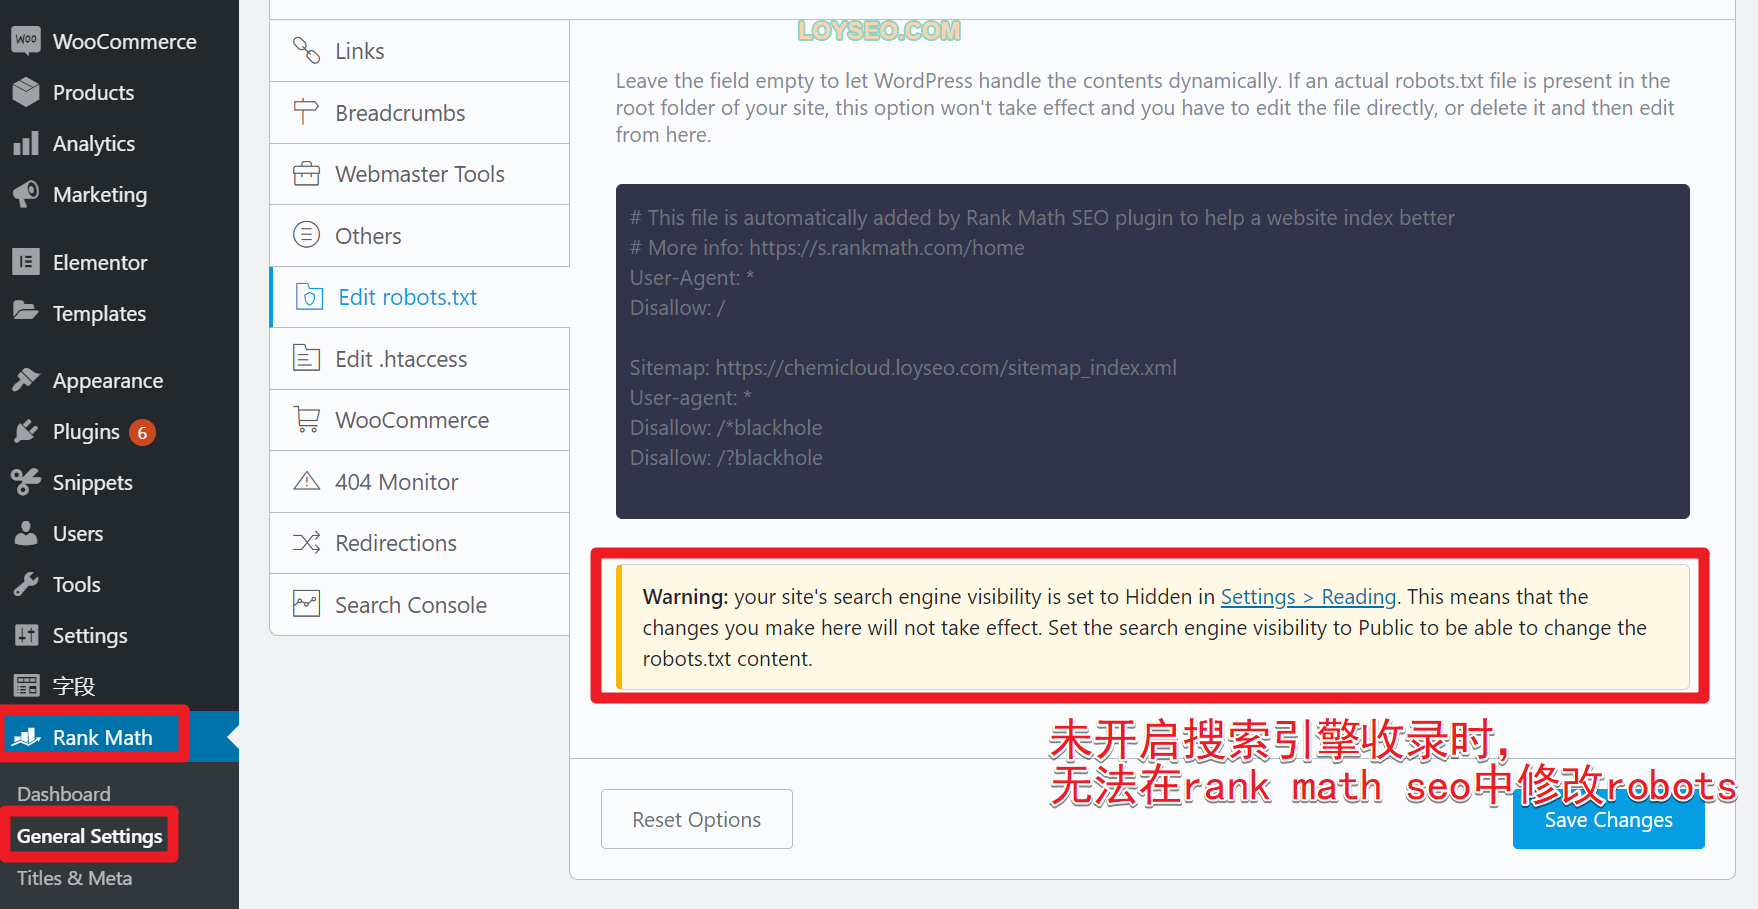Click the Reset Options button
The image size is (1758, 909).
pyautogui.click(x=697, y=819)
